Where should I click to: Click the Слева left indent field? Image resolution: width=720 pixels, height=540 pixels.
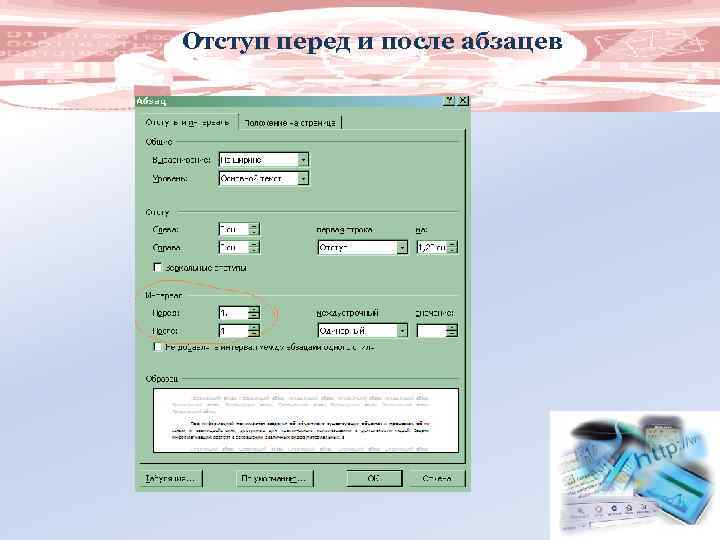[234, 229]
